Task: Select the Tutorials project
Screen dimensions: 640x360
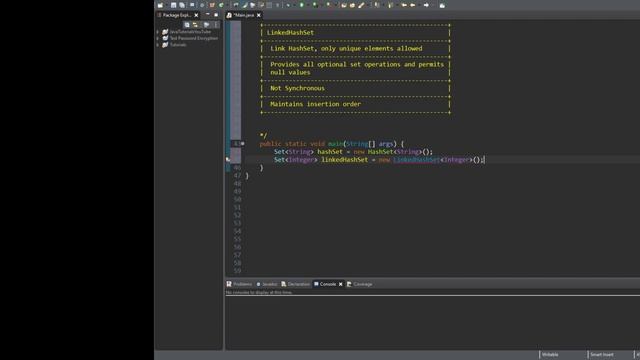Action: pyautogui.click(x=178, y=44)
